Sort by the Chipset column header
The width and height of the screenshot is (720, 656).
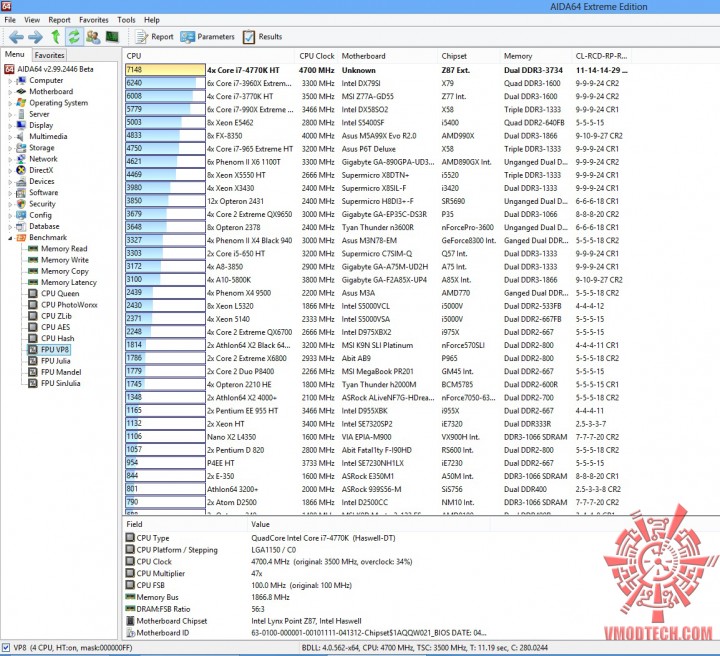(468, 56)
